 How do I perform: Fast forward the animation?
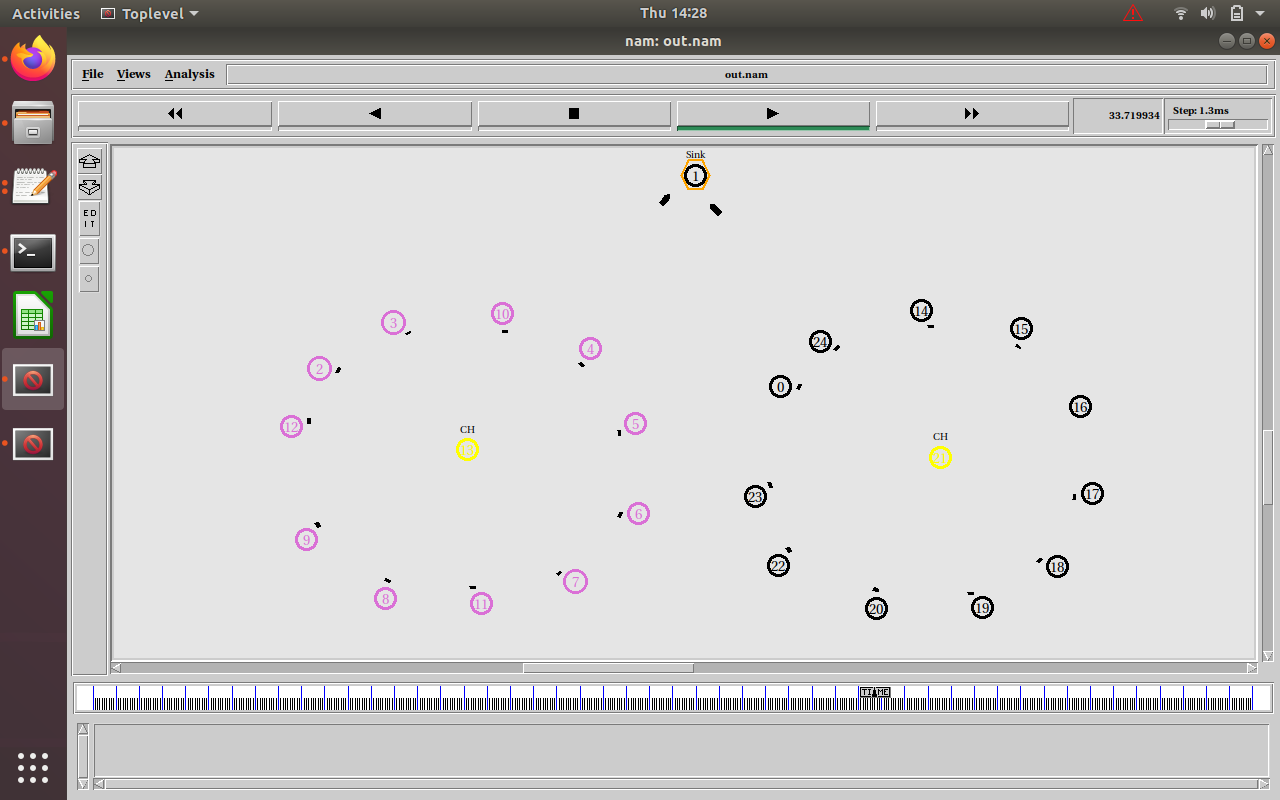[x=972, y=114]
